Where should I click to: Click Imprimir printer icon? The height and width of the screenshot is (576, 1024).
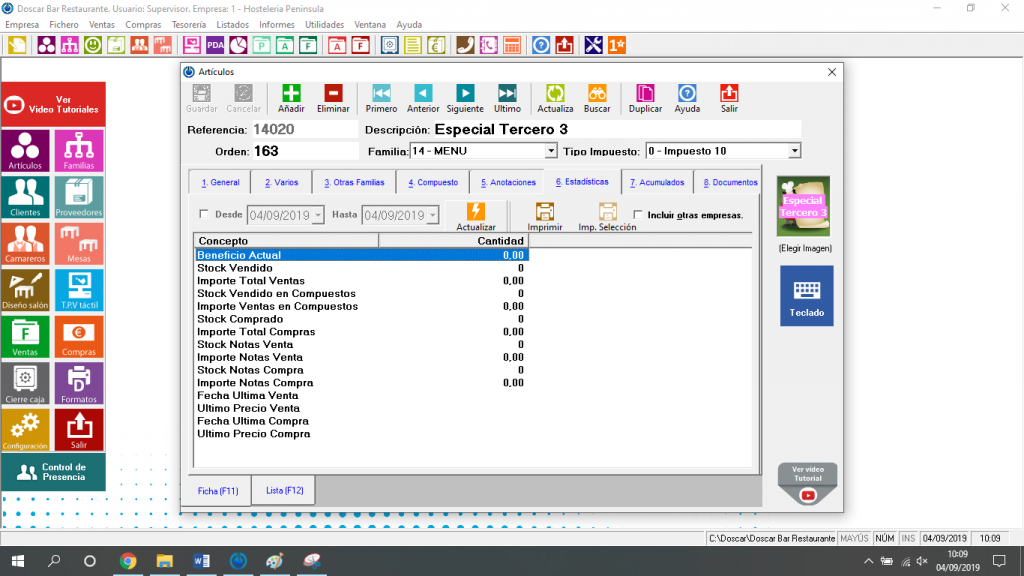(x=545, y=217)
